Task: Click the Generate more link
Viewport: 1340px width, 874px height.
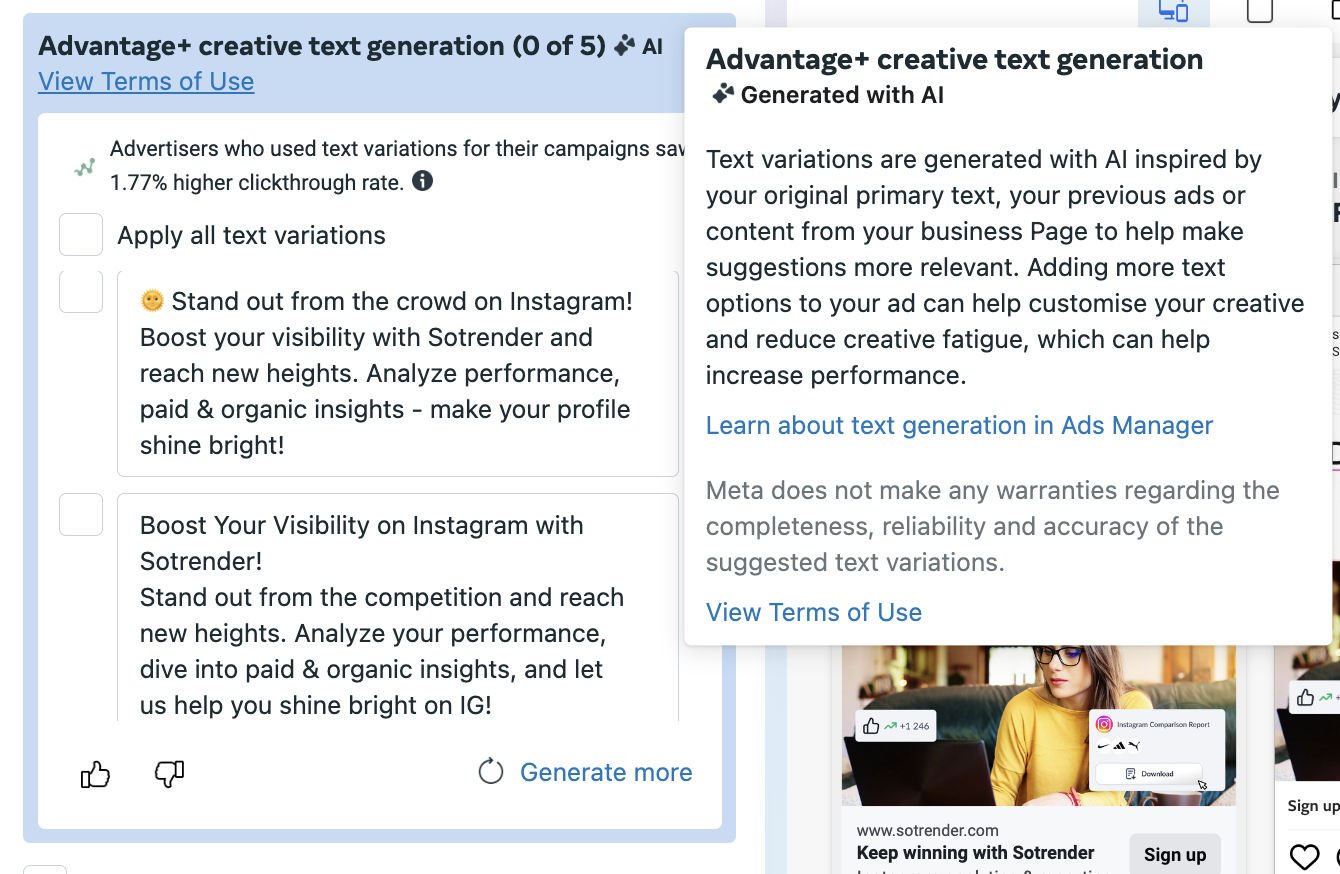Action: click(606, 772)
